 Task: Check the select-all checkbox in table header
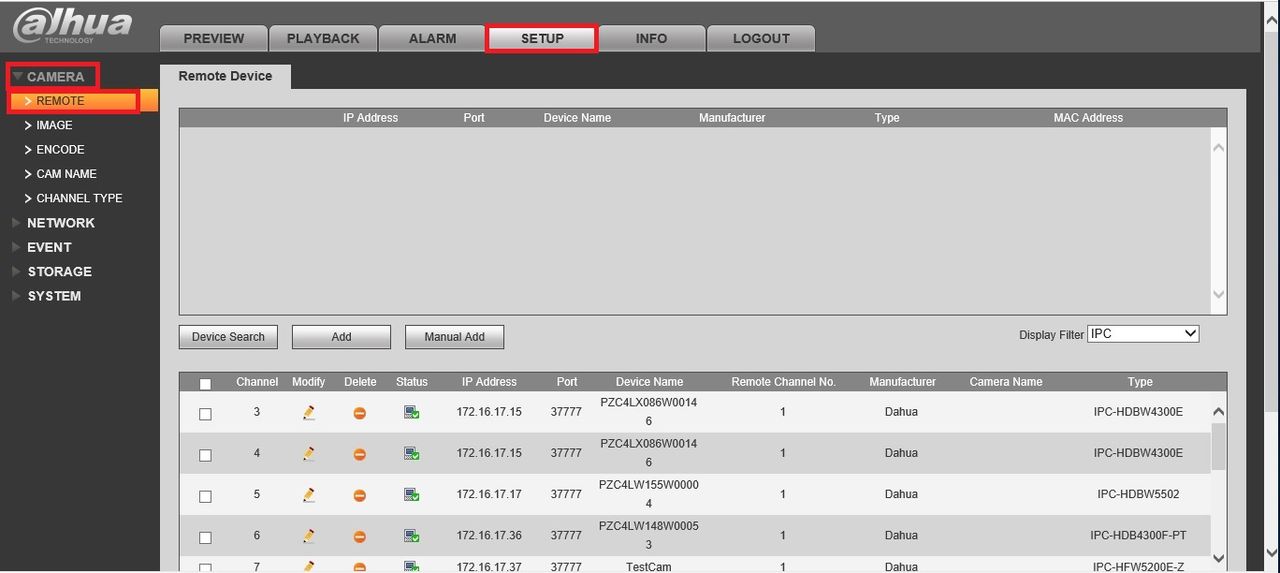pos(205,383)
